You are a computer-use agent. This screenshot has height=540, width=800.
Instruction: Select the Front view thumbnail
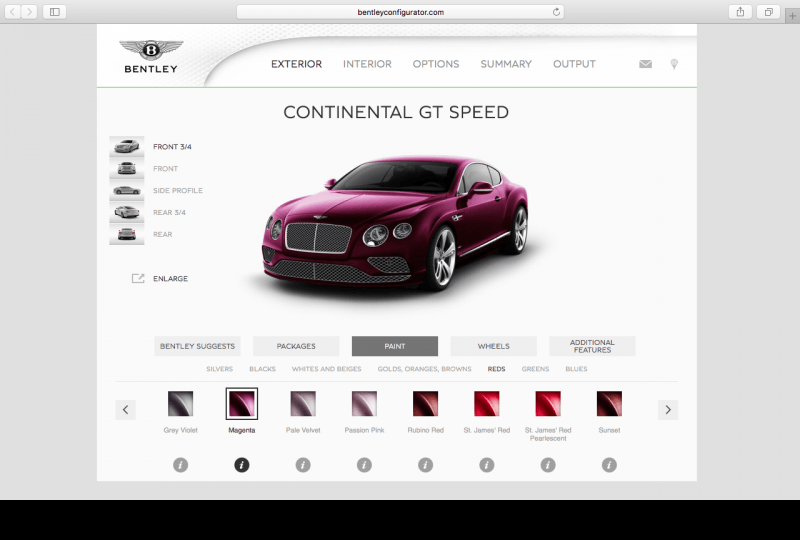(x=127, y=168)
